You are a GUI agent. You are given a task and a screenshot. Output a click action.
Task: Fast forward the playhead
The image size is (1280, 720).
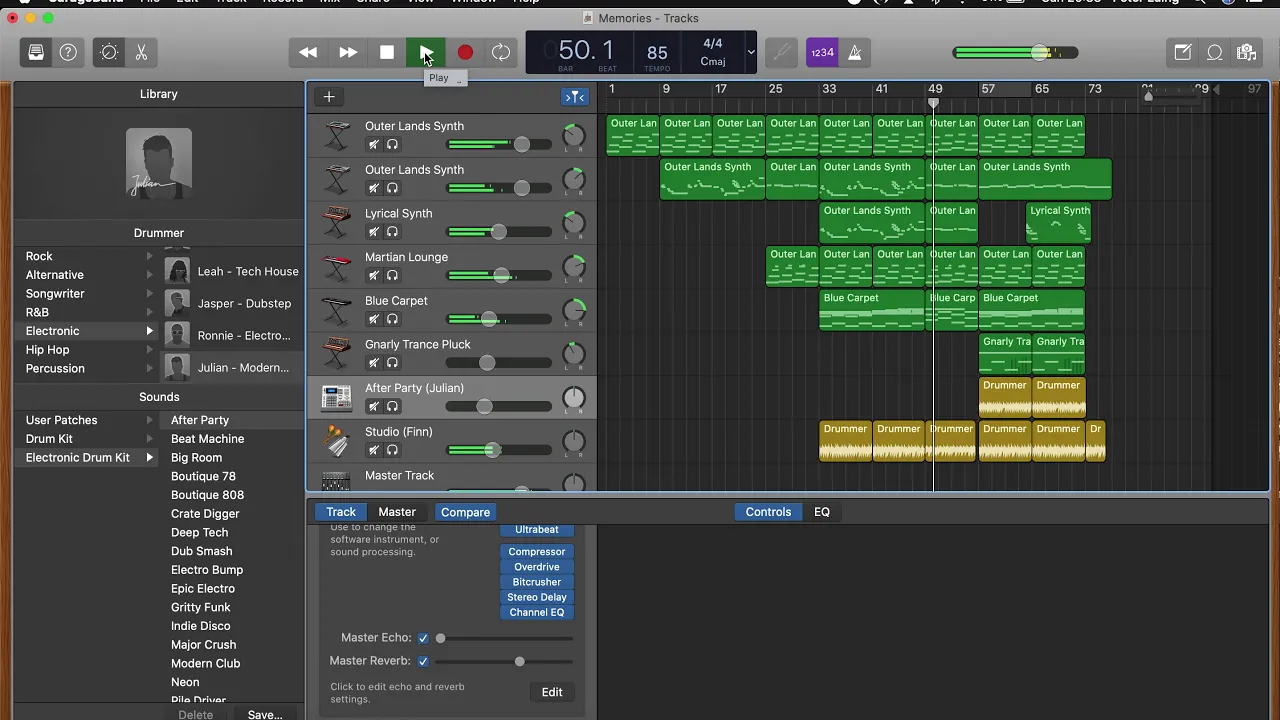[x=348, y=53]
